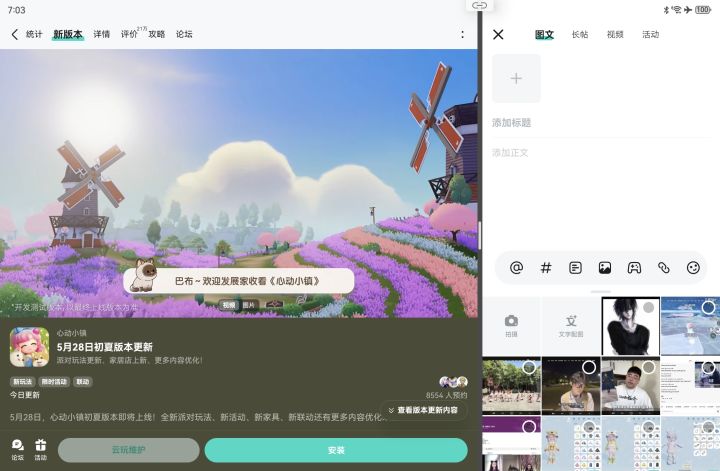Tap the battery 100 indicator
Viewport: 720px width, 471px height.
click(703, 10)
